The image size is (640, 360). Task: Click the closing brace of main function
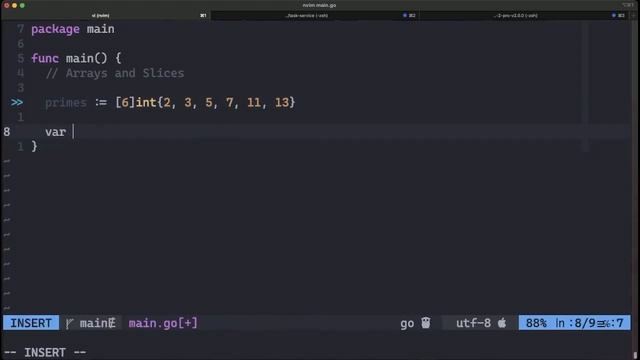(34, 146)
